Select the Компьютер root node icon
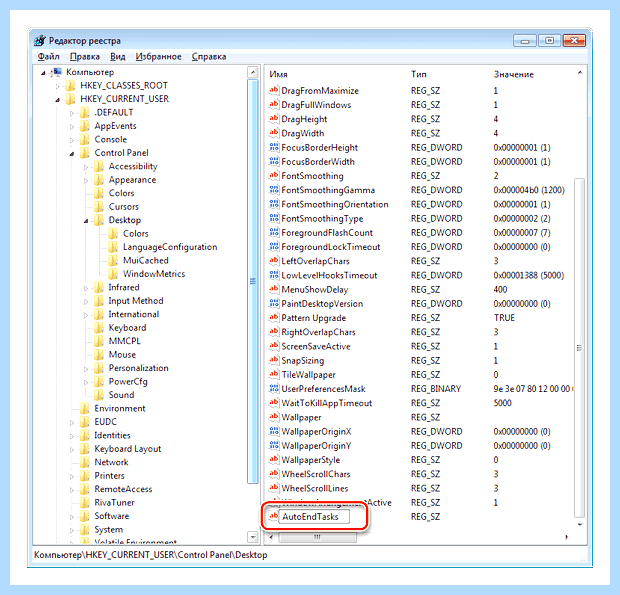The image size is (620, 595). click(x=57, y=72)
